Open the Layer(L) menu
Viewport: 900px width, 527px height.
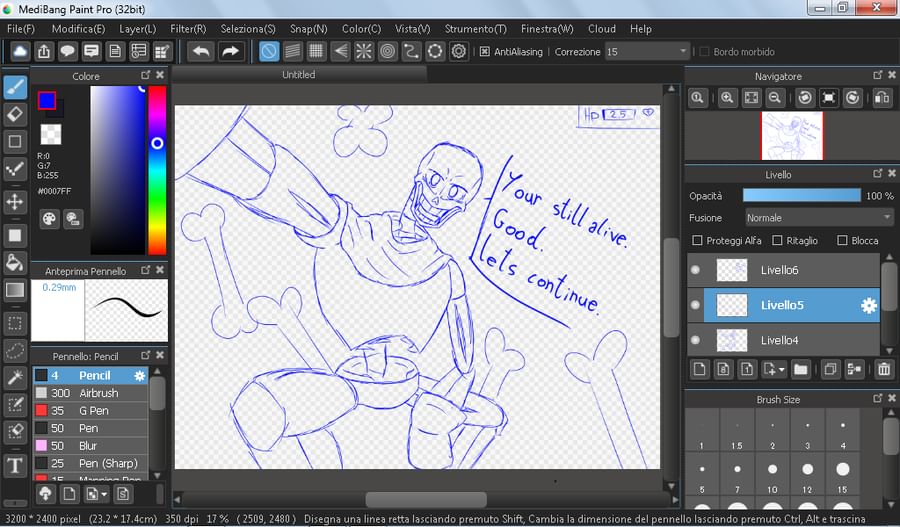pos(137,29)
